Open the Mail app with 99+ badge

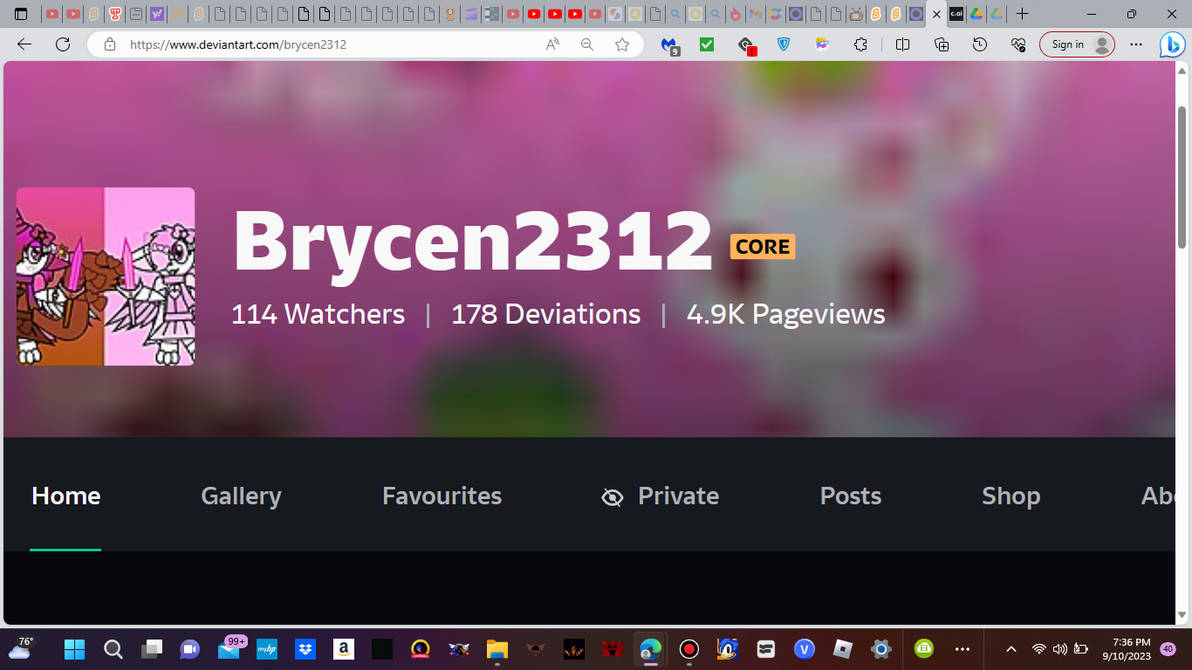[x=230, y=648]
